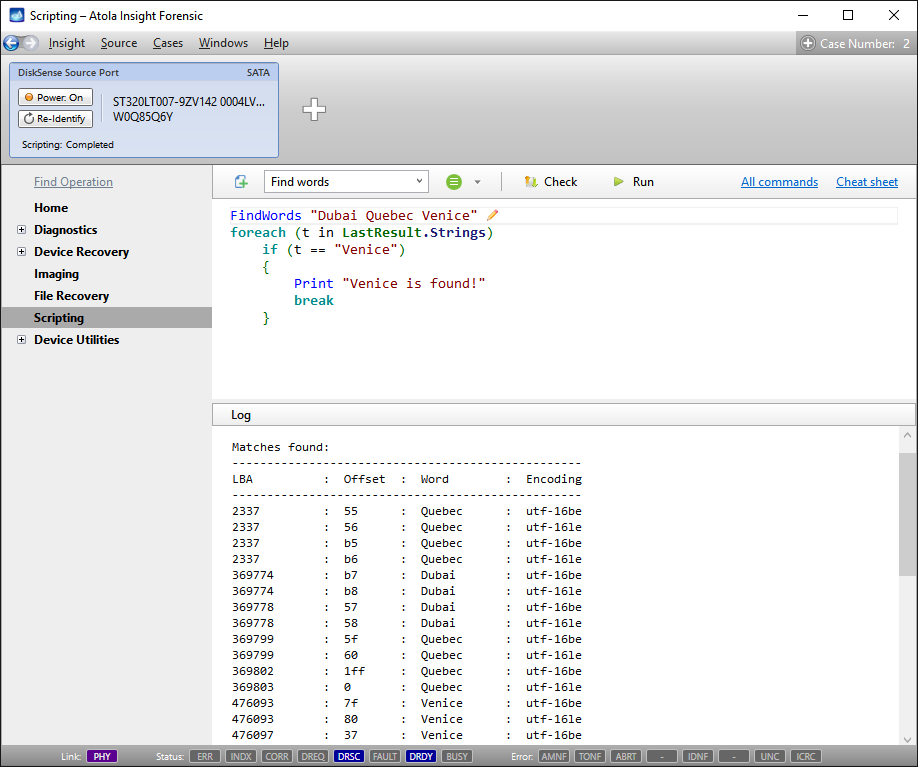Image resolution: width=918 pixels, height=767 pixels.
Task: Click the back navigation arrow
Action: tap(11, 43)
